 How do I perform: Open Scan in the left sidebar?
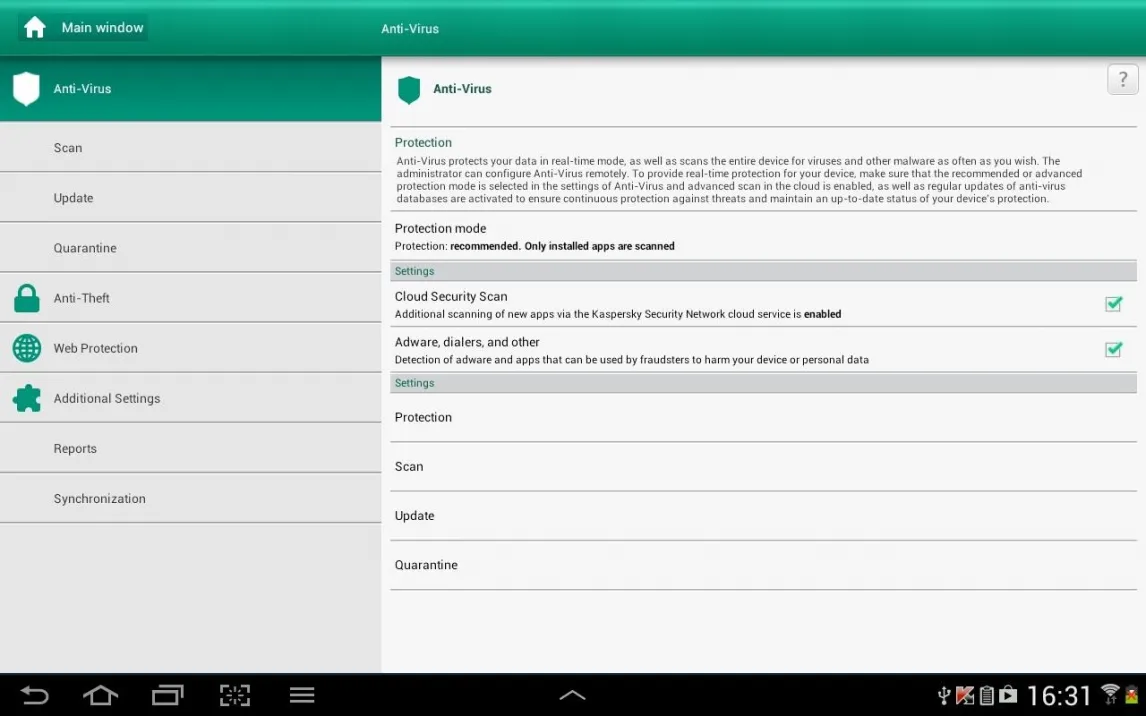[68, 148]
